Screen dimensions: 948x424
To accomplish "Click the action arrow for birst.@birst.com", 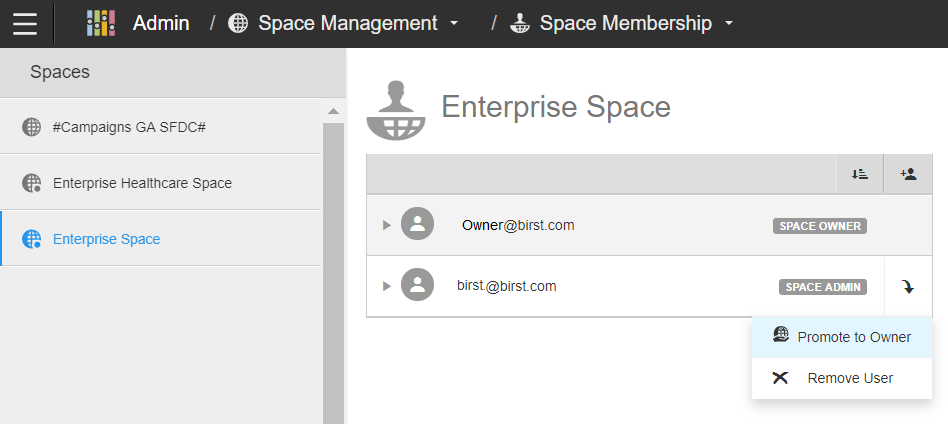I will [908, 287].
